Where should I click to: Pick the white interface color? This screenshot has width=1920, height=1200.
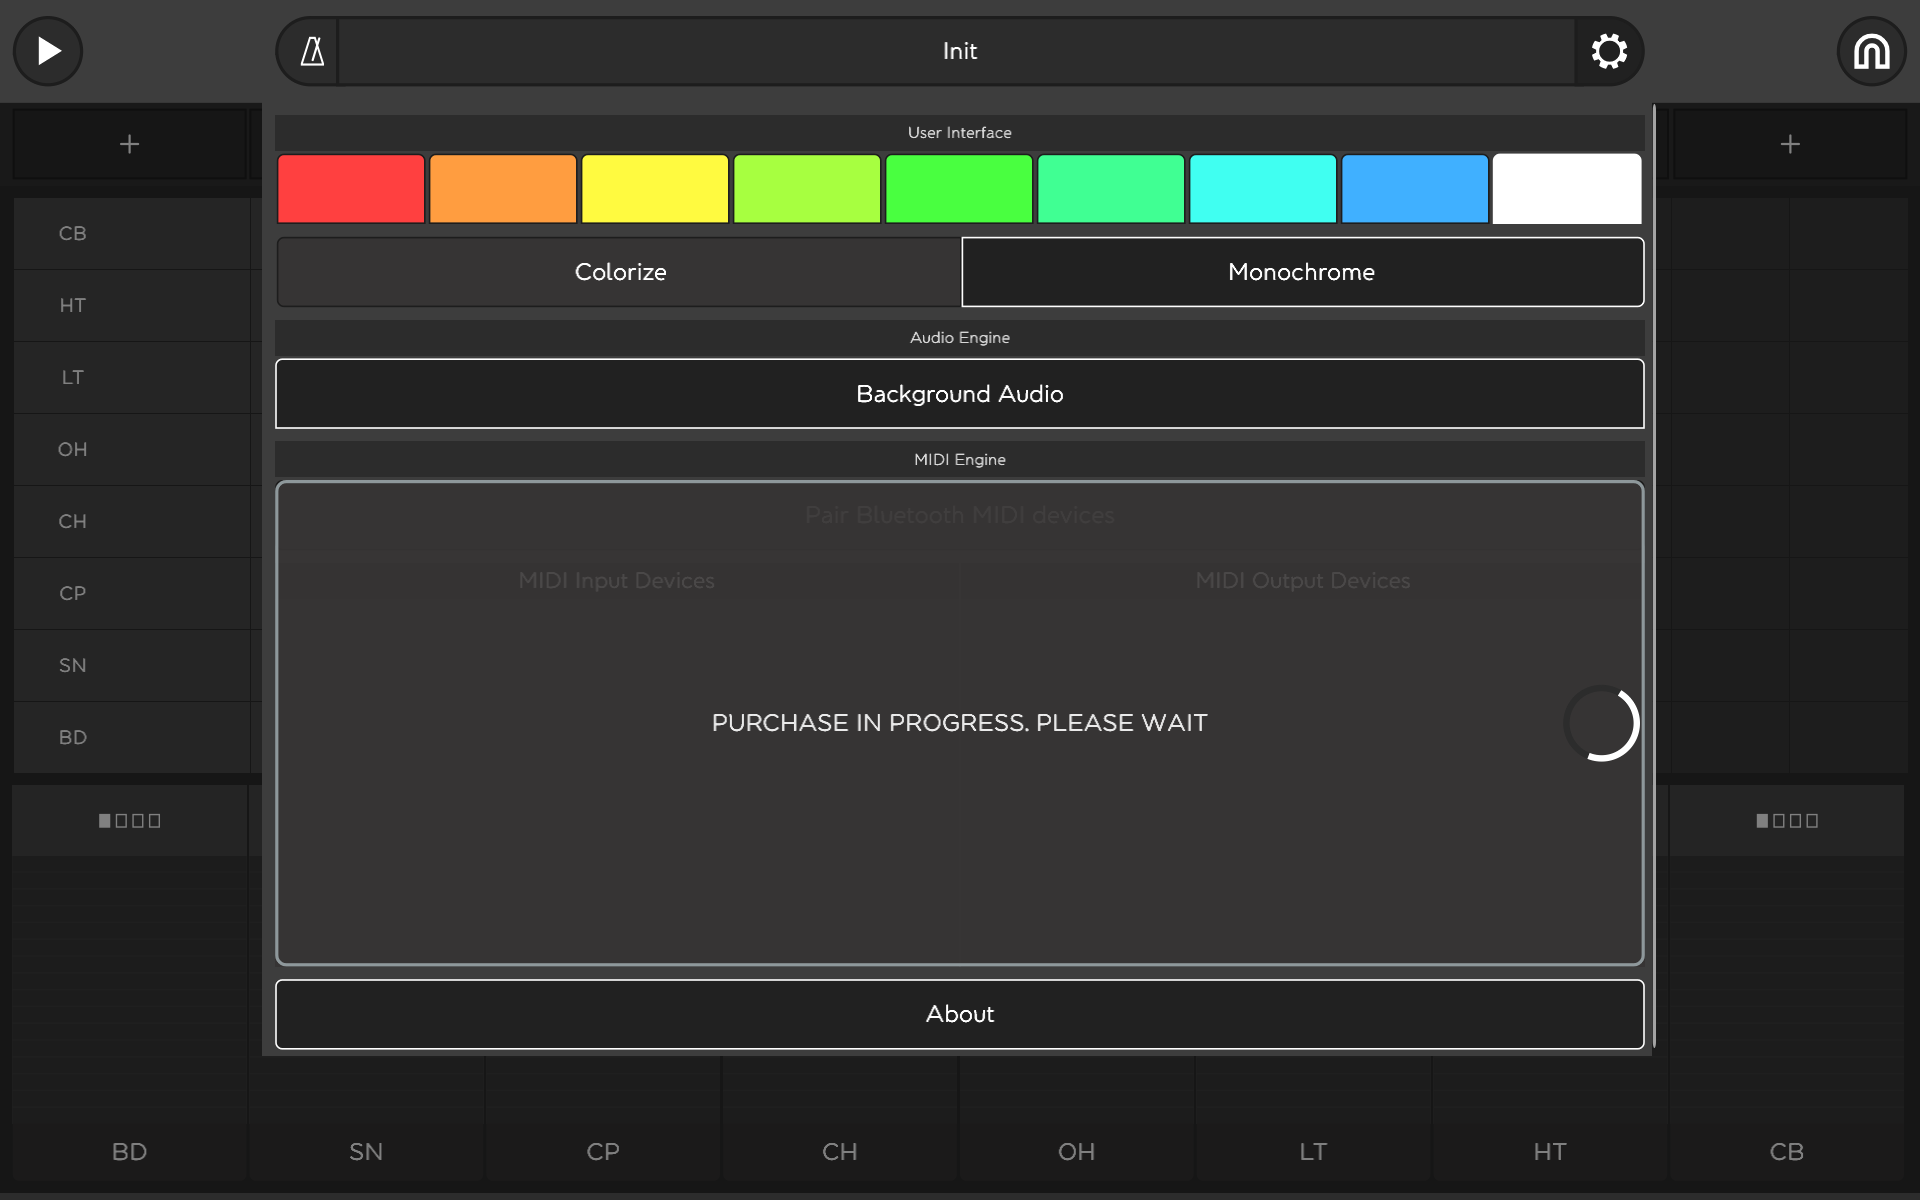[1567, 188]
